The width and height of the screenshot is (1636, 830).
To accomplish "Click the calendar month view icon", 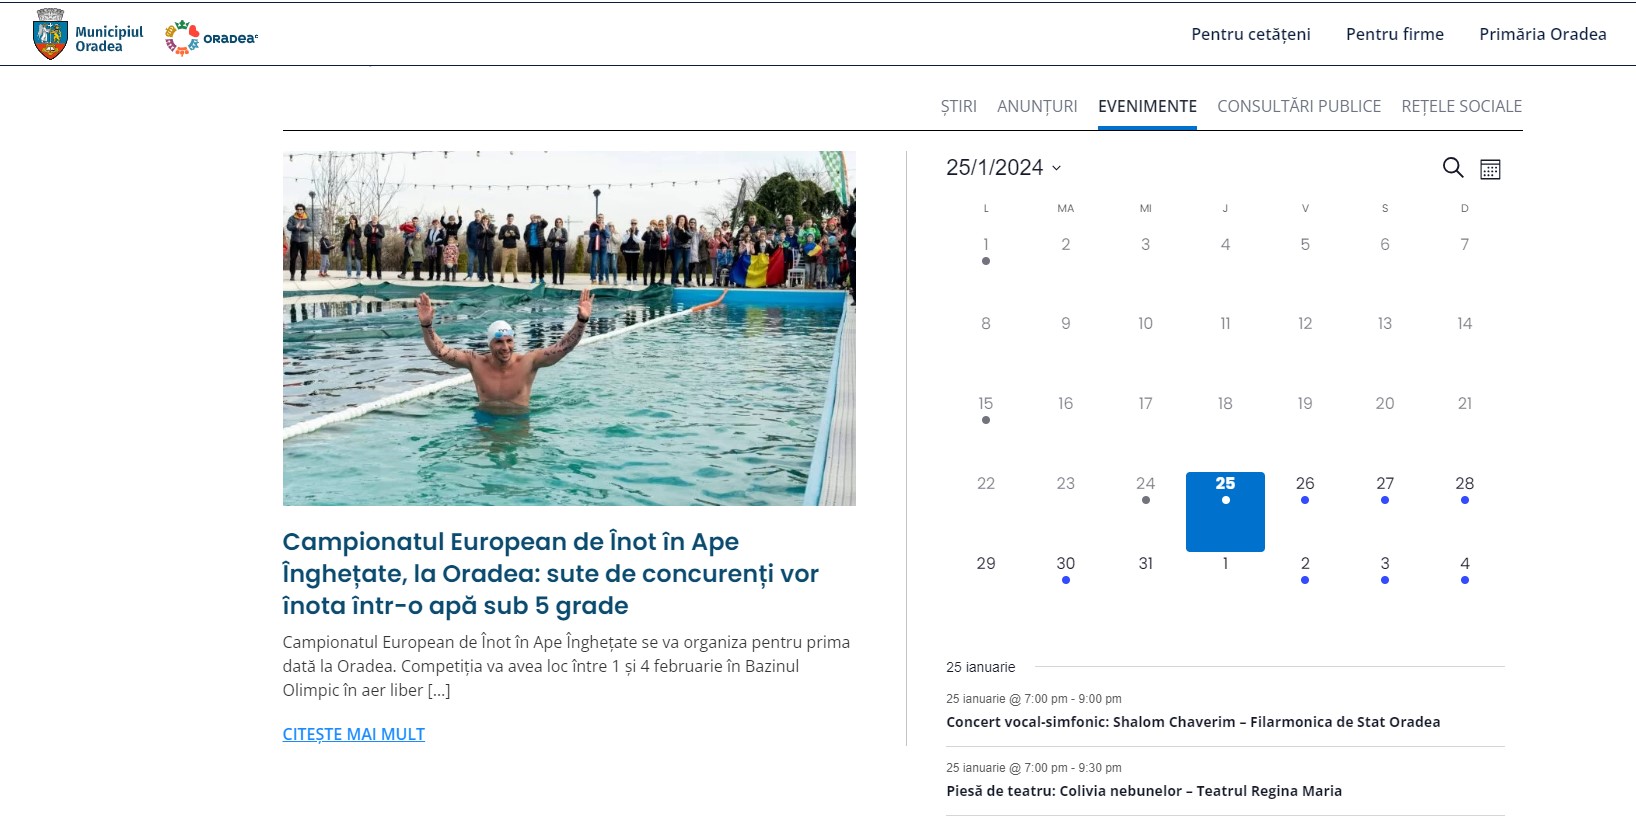I will coord(1490,169).
